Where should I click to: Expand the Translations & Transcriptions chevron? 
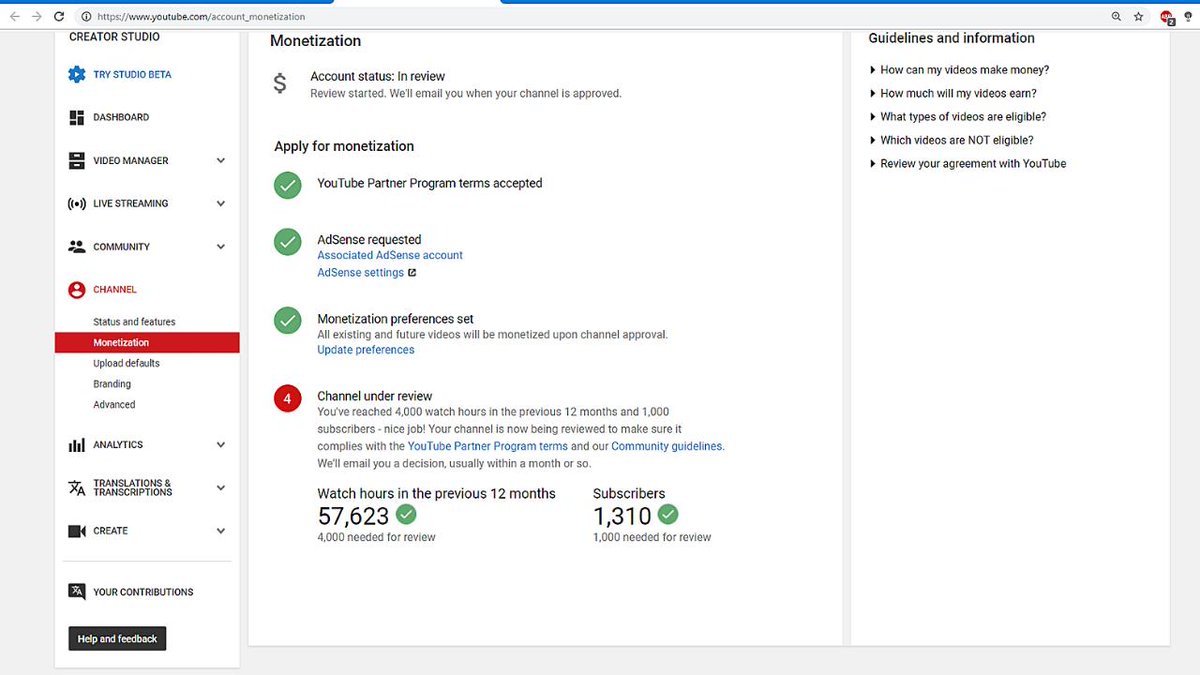coord(221,488)
